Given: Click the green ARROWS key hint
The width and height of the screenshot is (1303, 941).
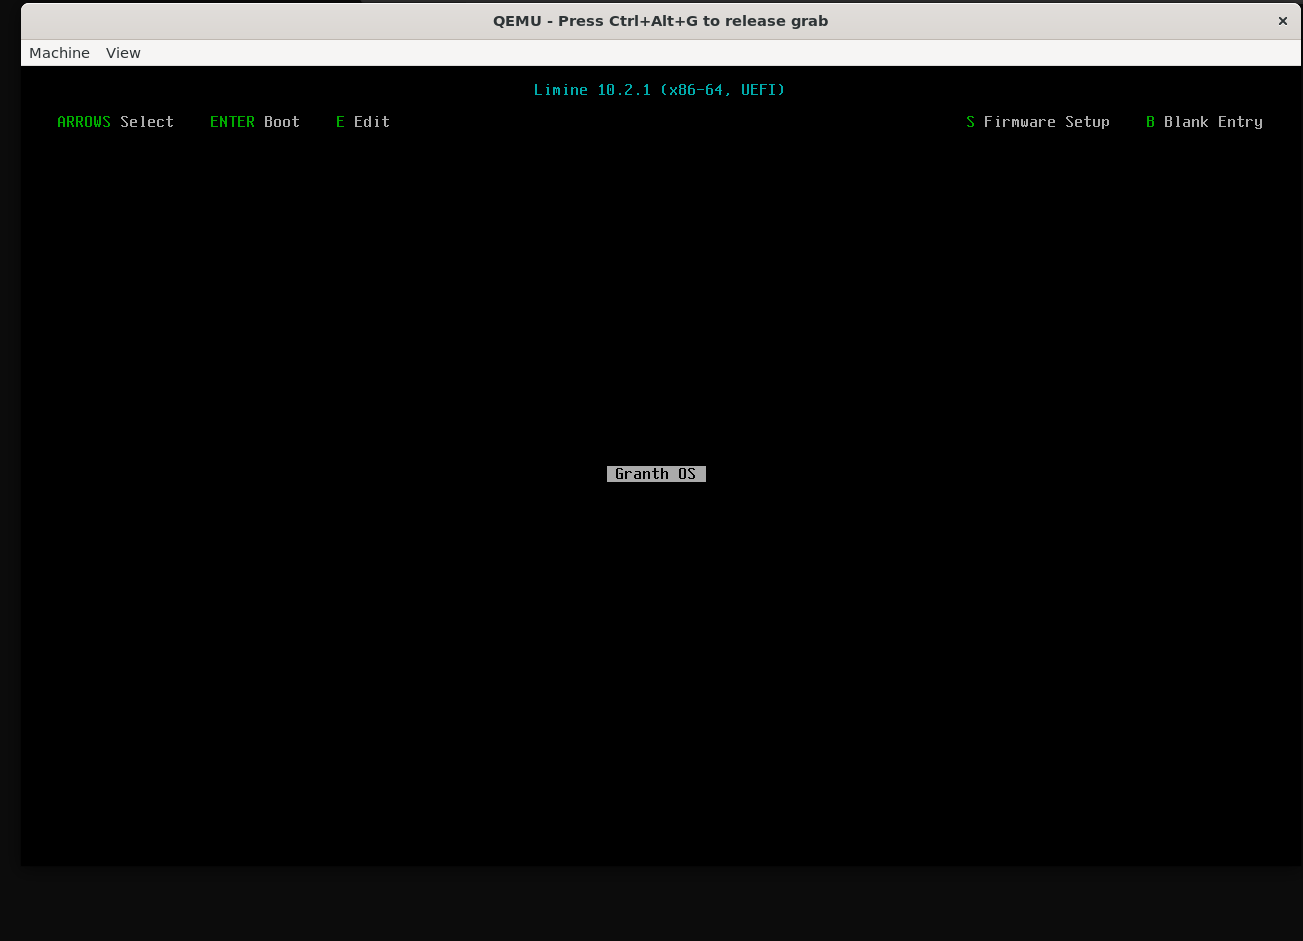Looking at the screenshot, I should point(84,122).
